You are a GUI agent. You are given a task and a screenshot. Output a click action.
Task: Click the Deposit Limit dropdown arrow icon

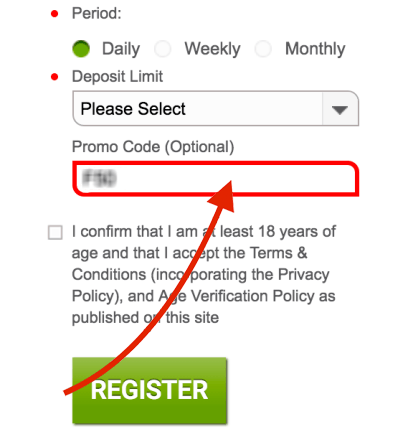coord(340,110)
